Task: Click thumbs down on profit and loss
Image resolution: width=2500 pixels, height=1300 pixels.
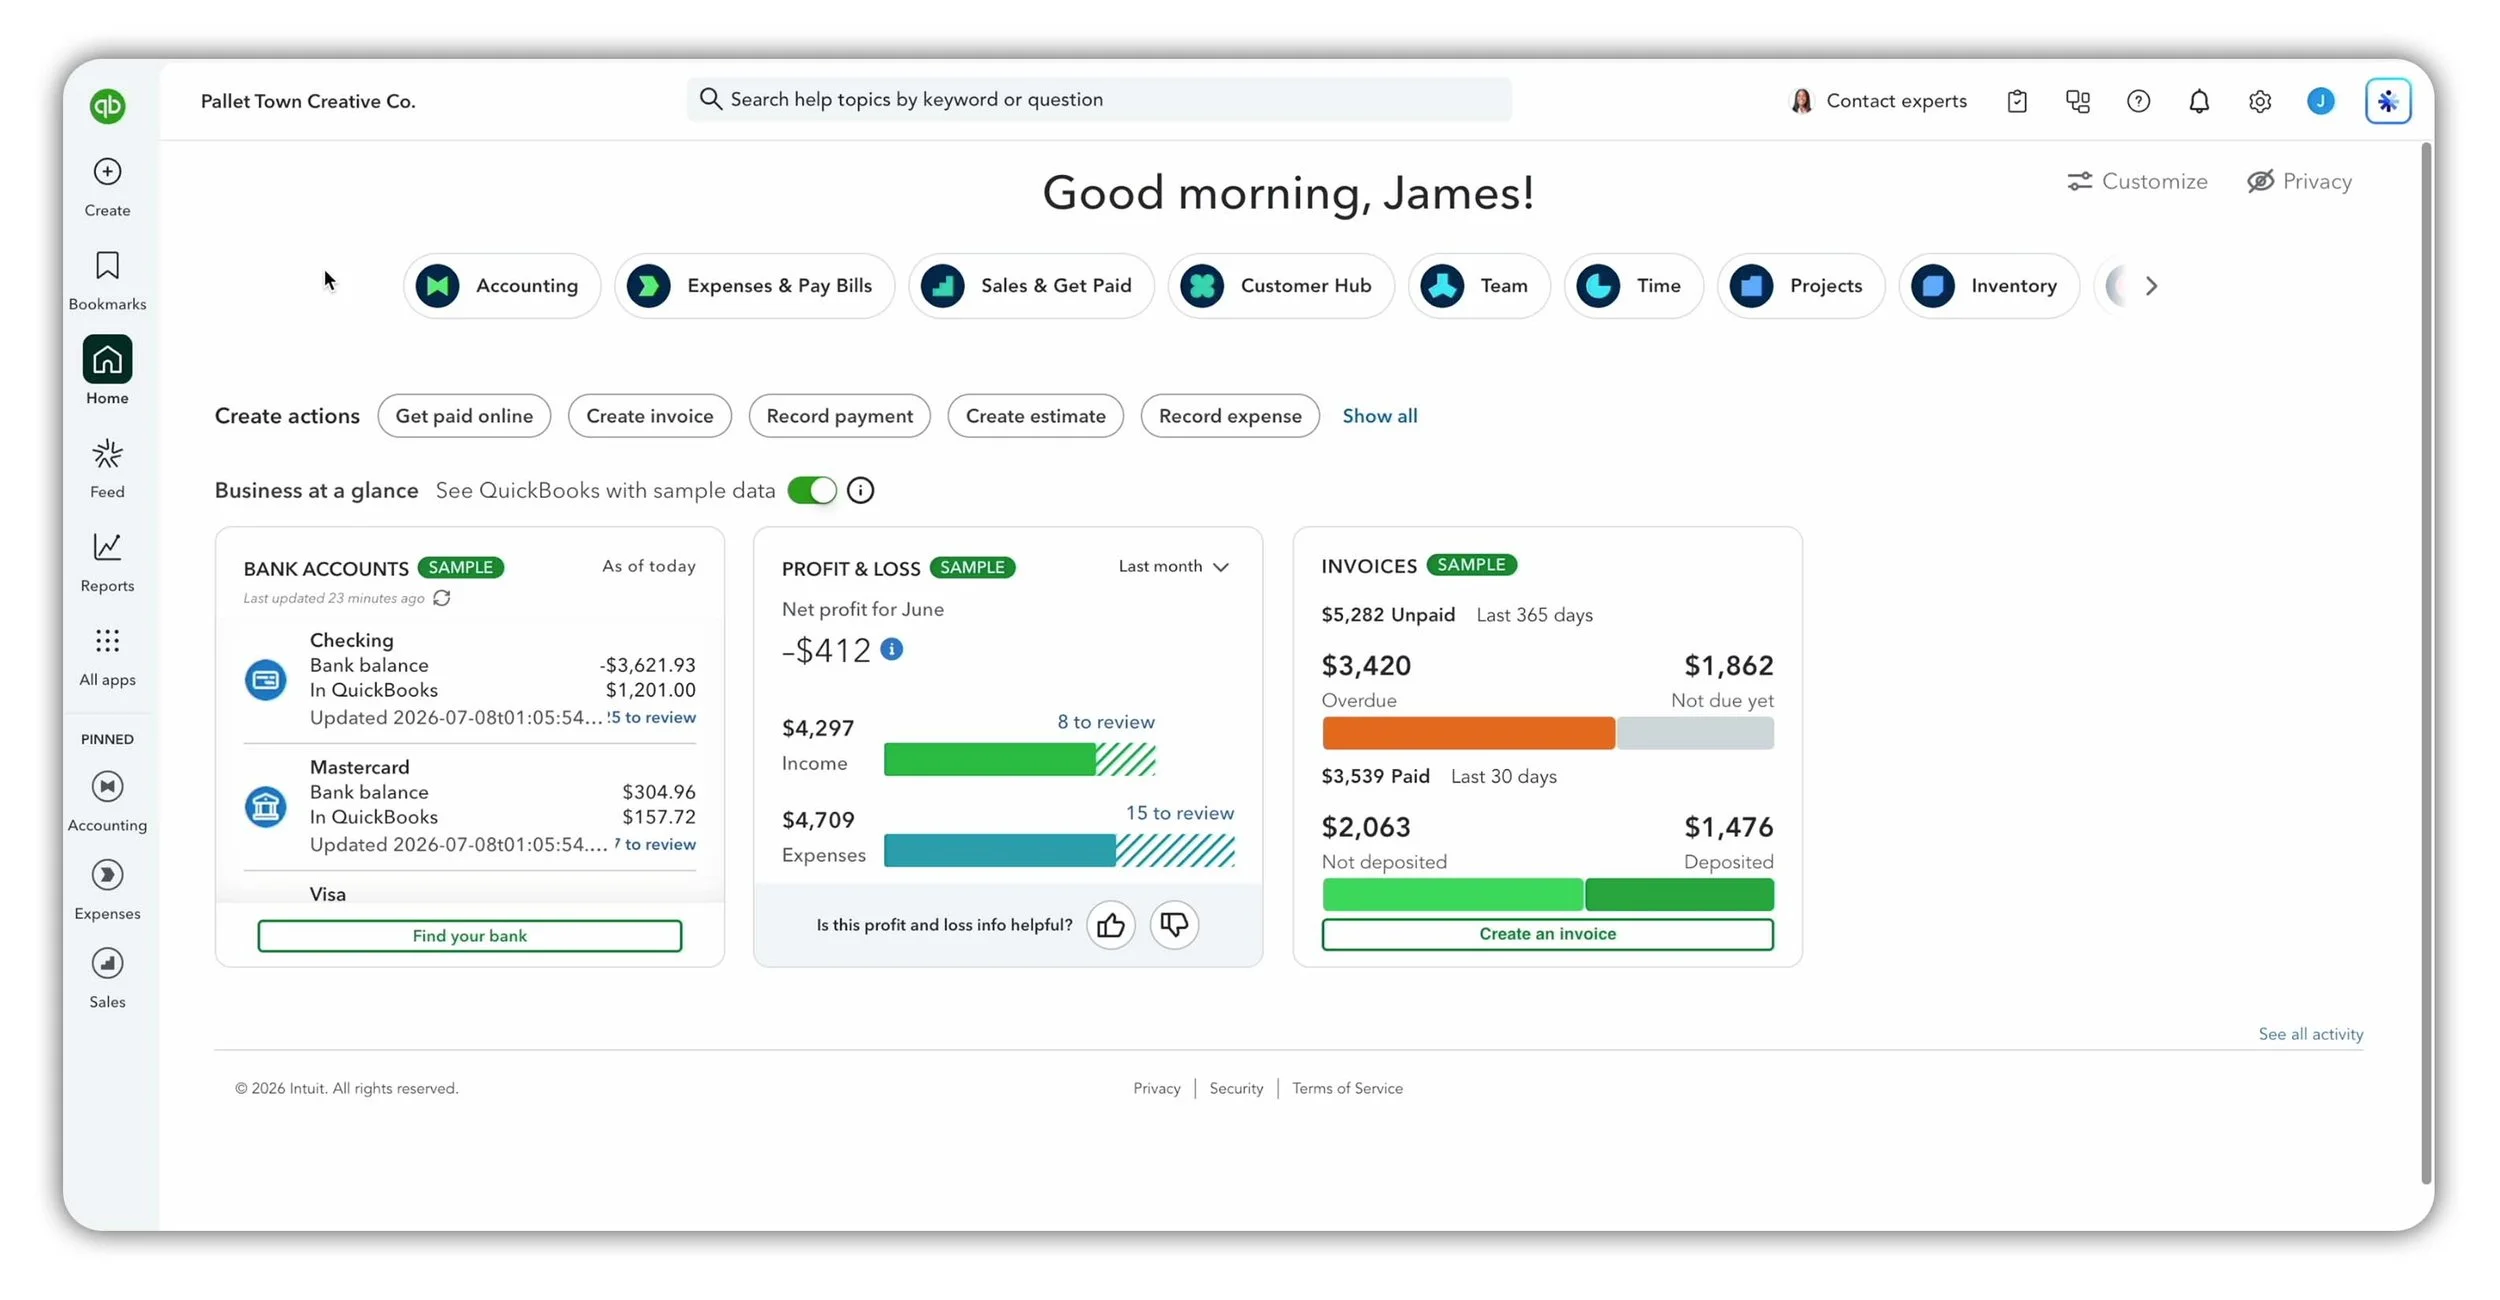Action: (1174, 925)
